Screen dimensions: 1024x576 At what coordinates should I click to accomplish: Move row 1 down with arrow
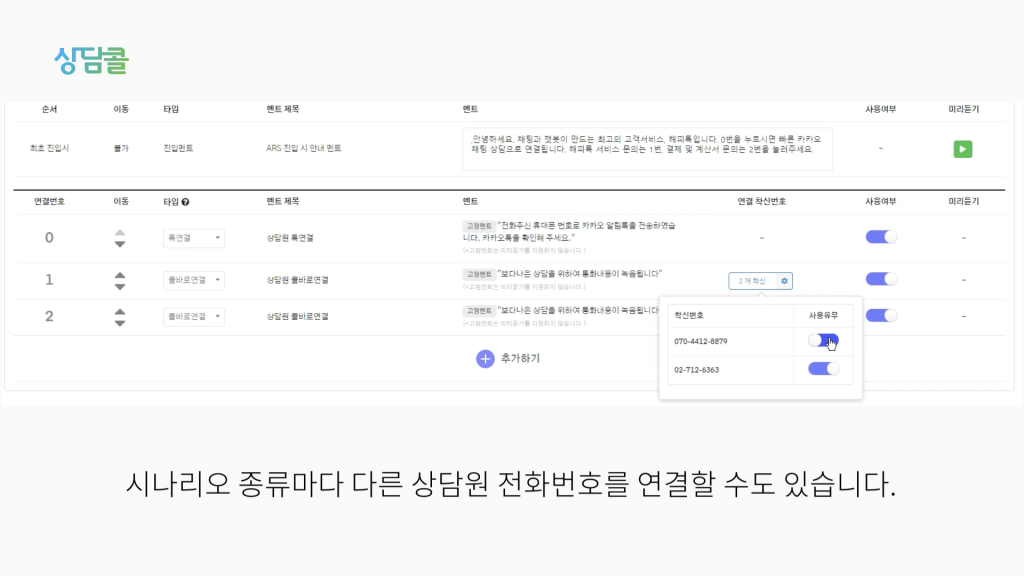120,287
